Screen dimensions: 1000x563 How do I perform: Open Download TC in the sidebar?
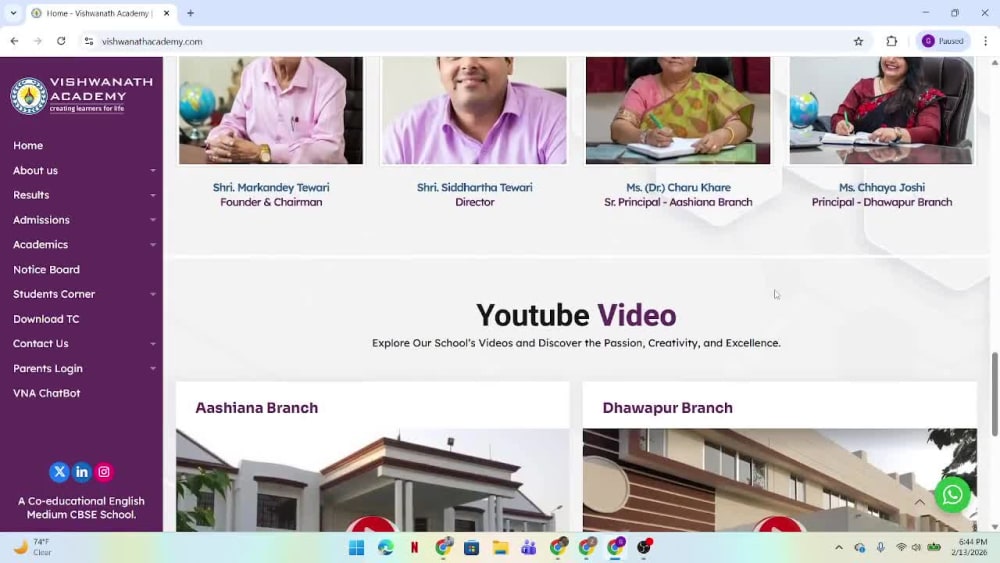click(46, 319)
